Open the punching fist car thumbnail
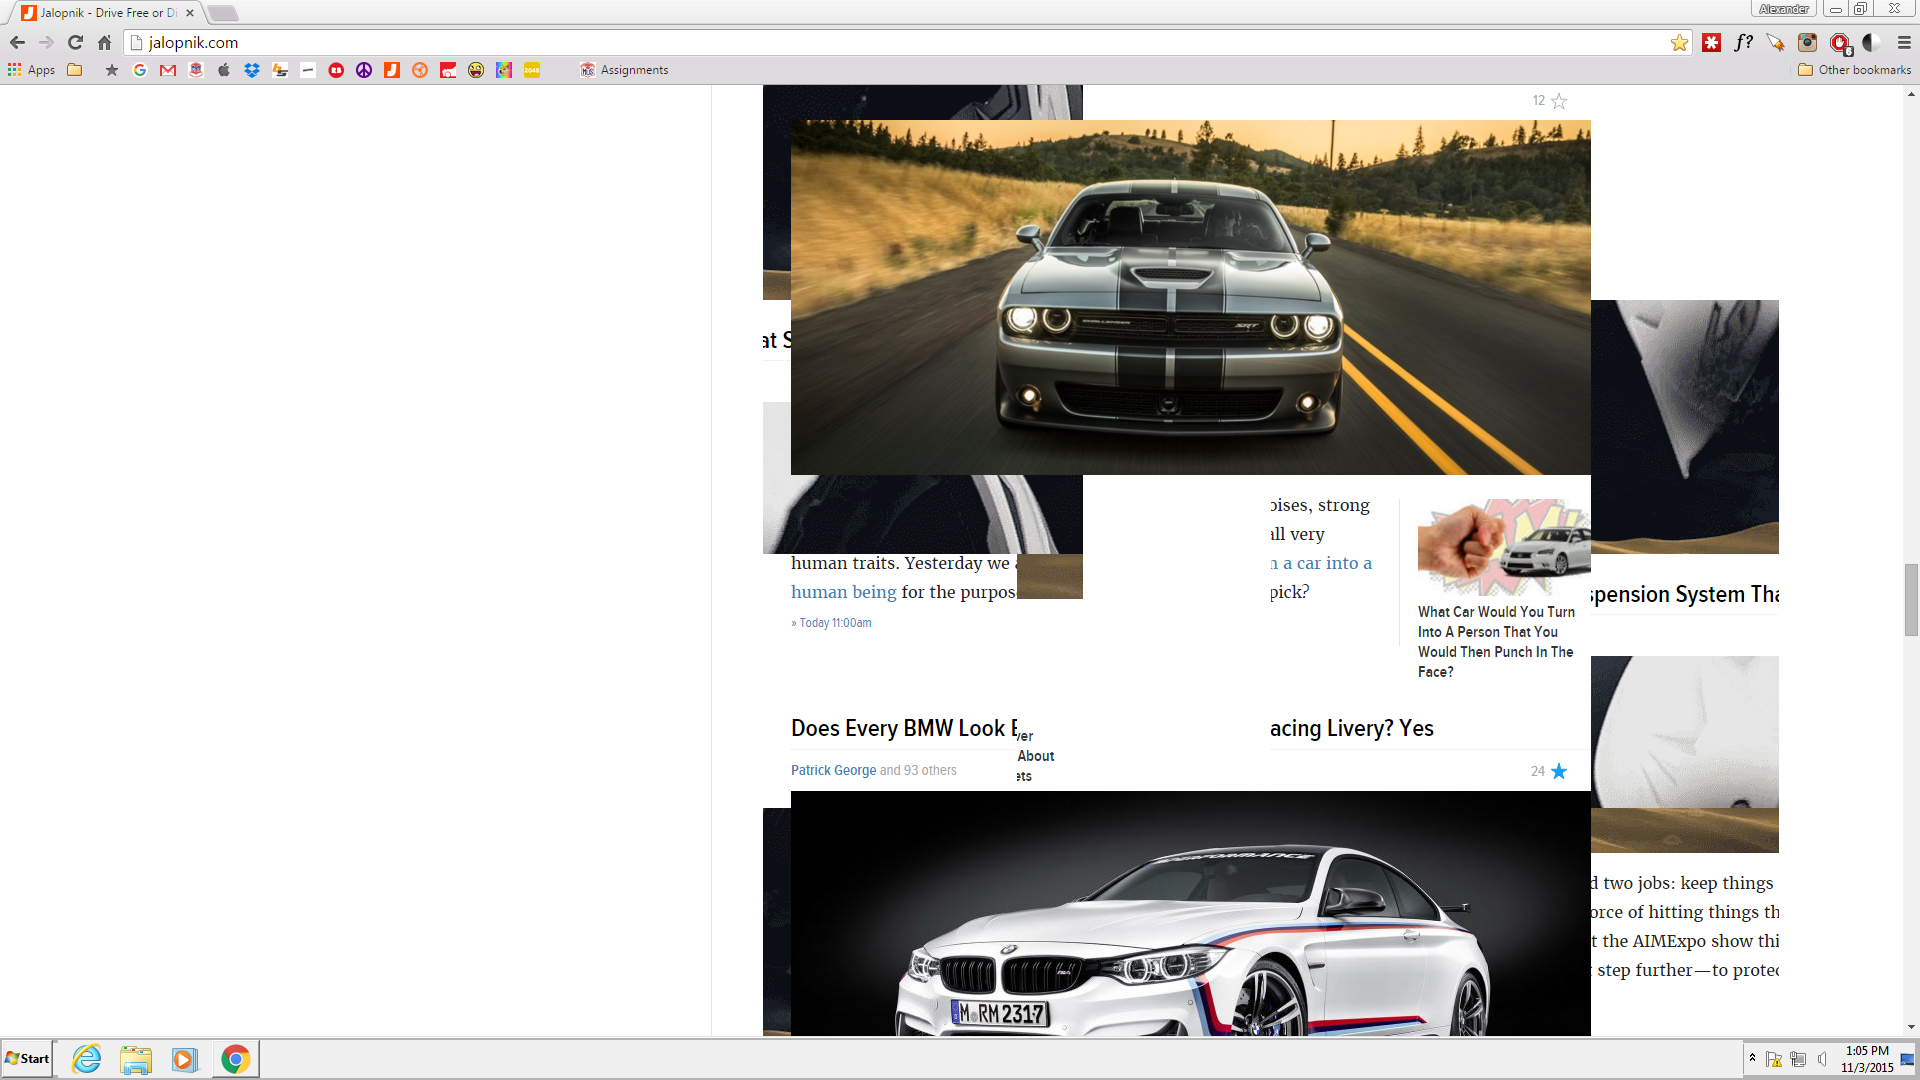 coord(1504,547)
